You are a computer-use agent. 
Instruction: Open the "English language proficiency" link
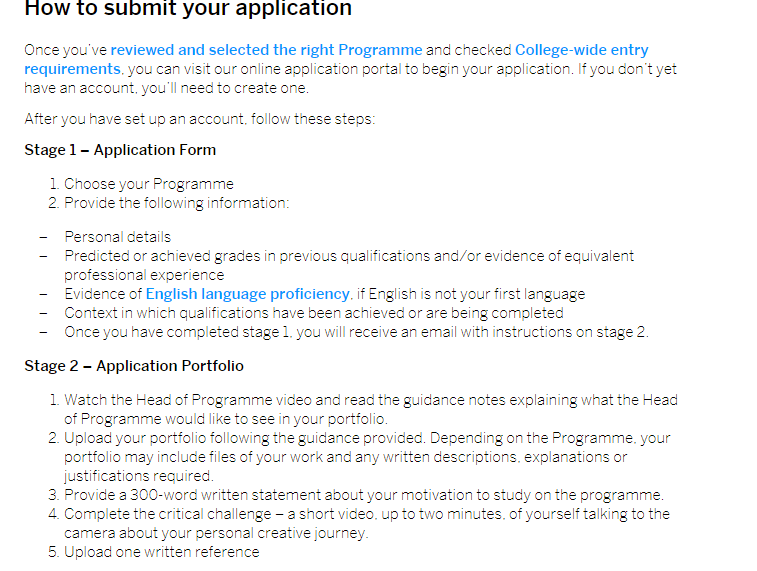(x=248, y=294)
